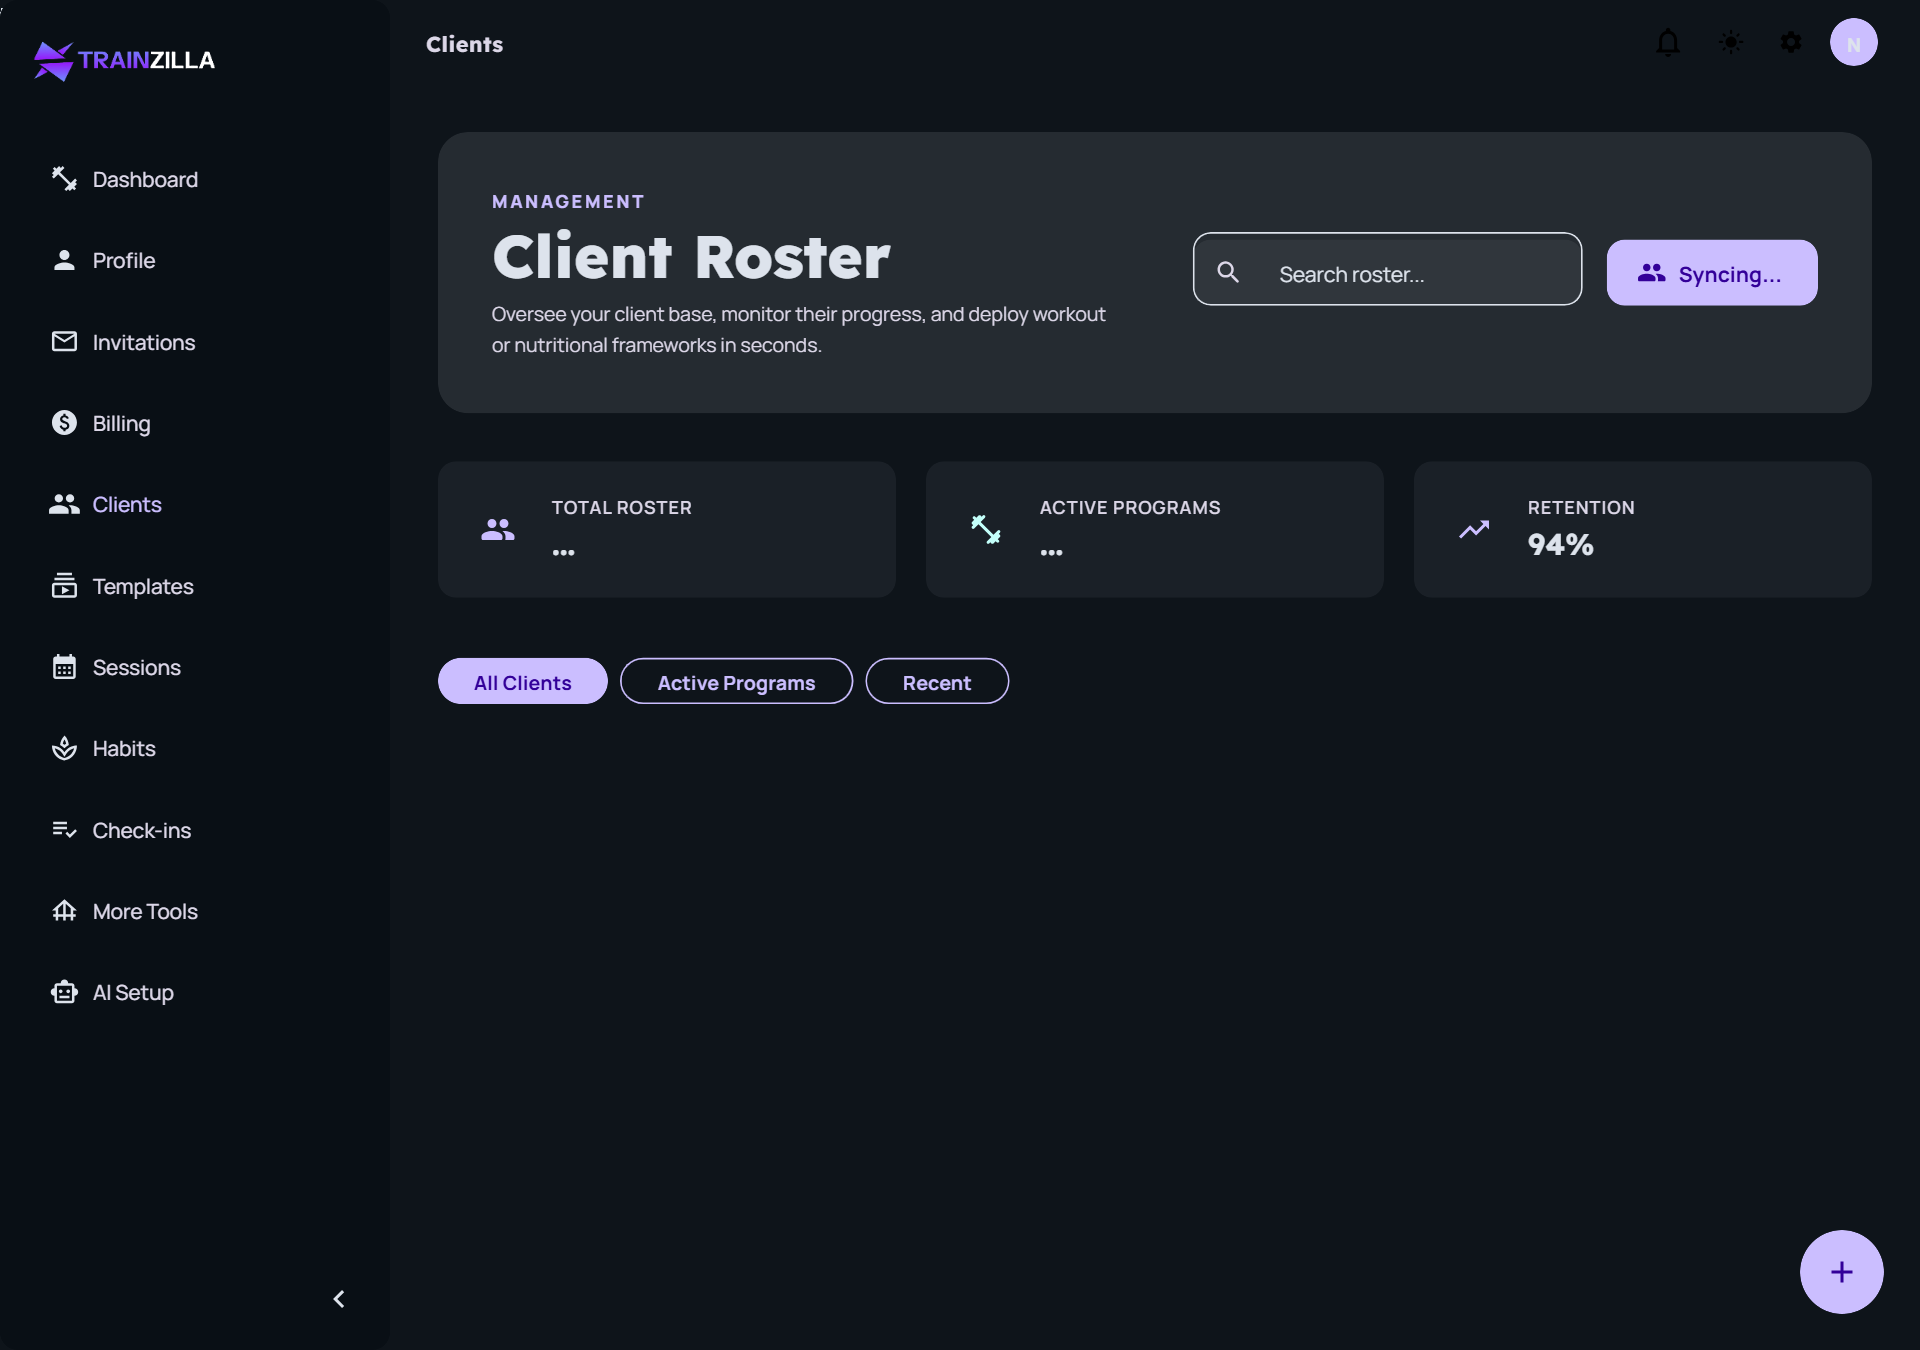Show Recent clients filter
The height and width of the screenshot is (1350, 1920).
coord(937,682)
